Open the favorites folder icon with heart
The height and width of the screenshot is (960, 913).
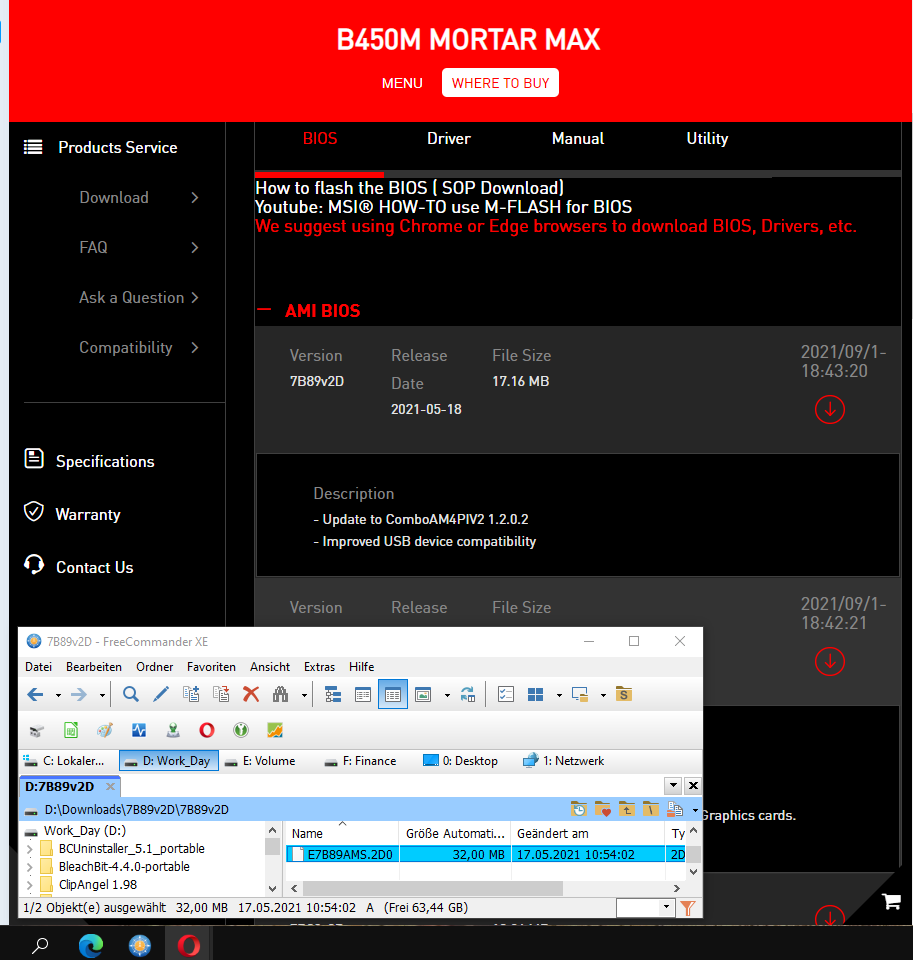coord(603,809)
